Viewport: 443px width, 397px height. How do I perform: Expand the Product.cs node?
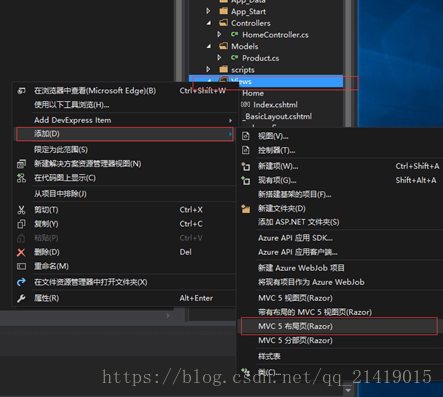click(219, 58)
